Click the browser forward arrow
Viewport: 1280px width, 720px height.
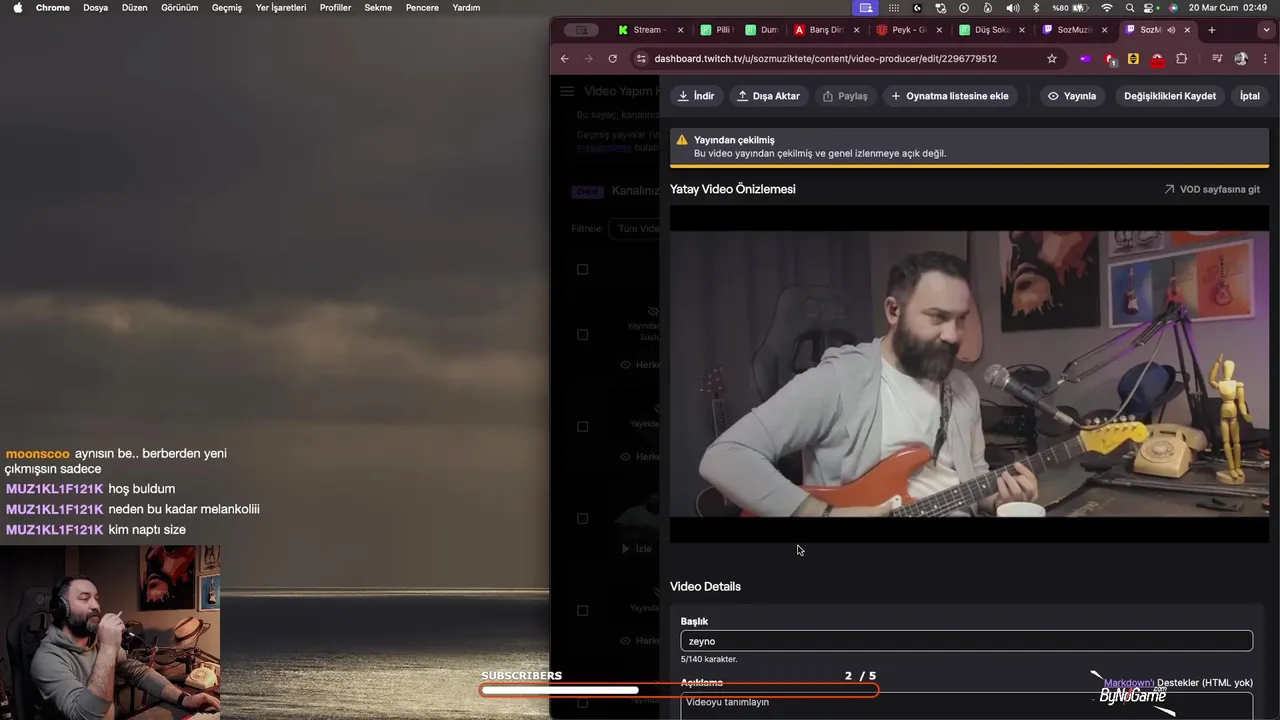pos(588,59)
